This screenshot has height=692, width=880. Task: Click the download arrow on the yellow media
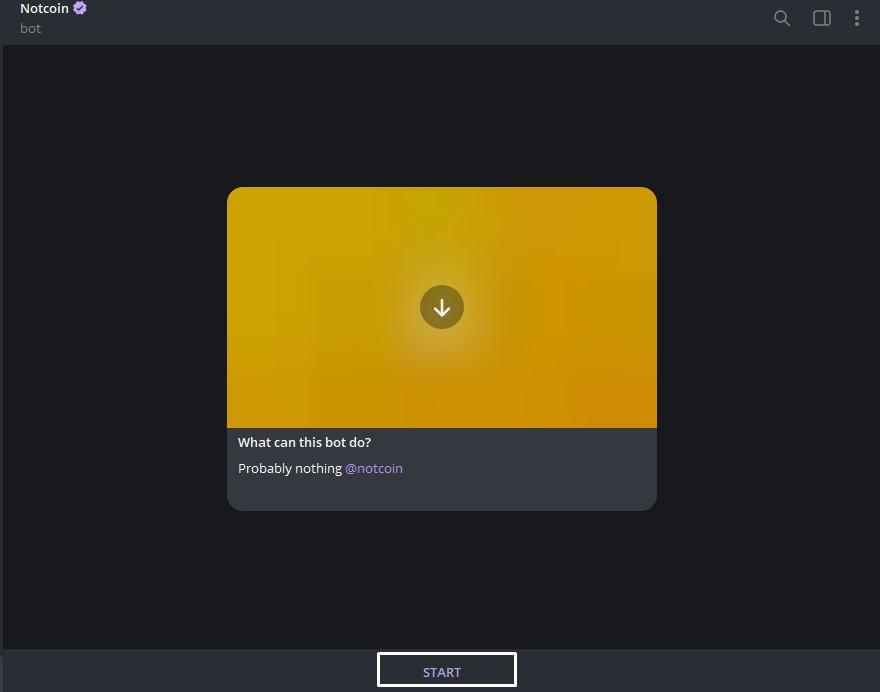click(442, 307)
